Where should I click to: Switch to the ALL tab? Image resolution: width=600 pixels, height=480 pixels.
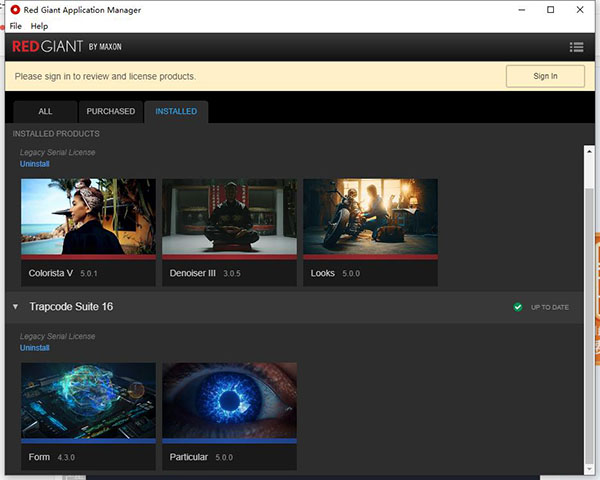point(45,111)
